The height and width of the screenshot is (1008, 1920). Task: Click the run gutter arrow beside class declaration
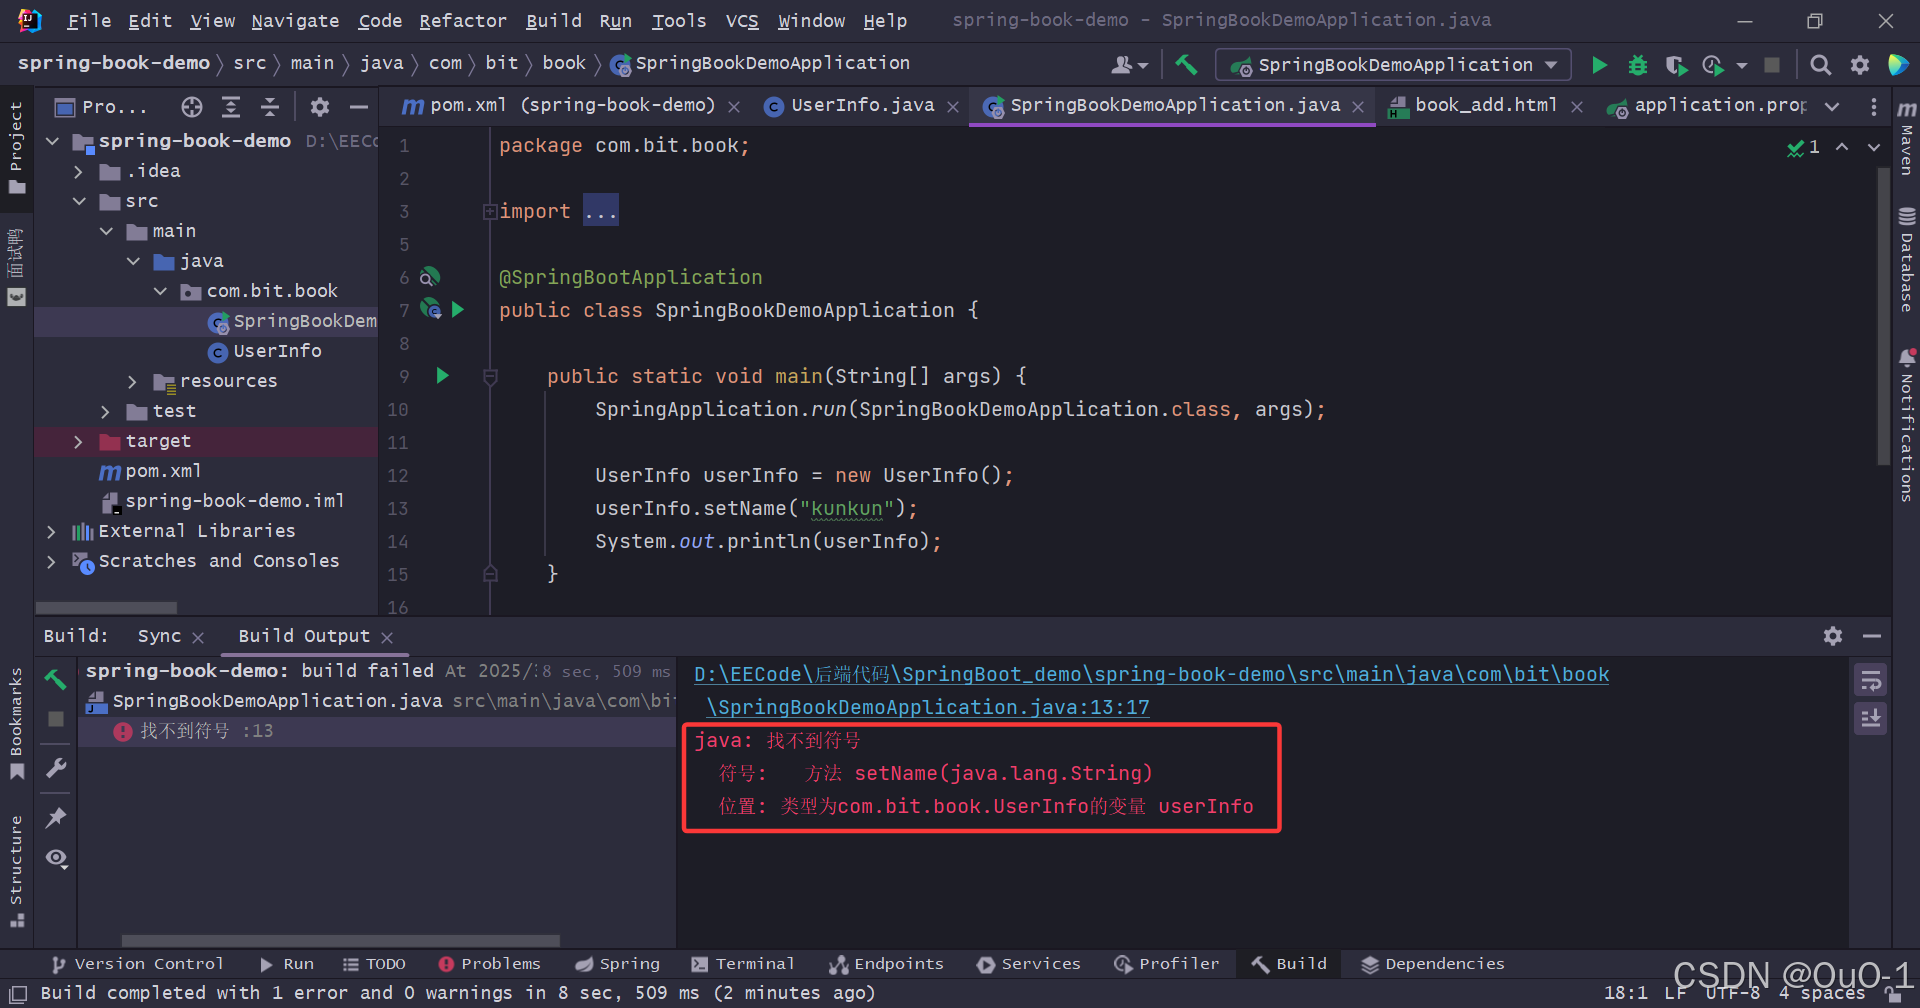(x=458, y=310)
